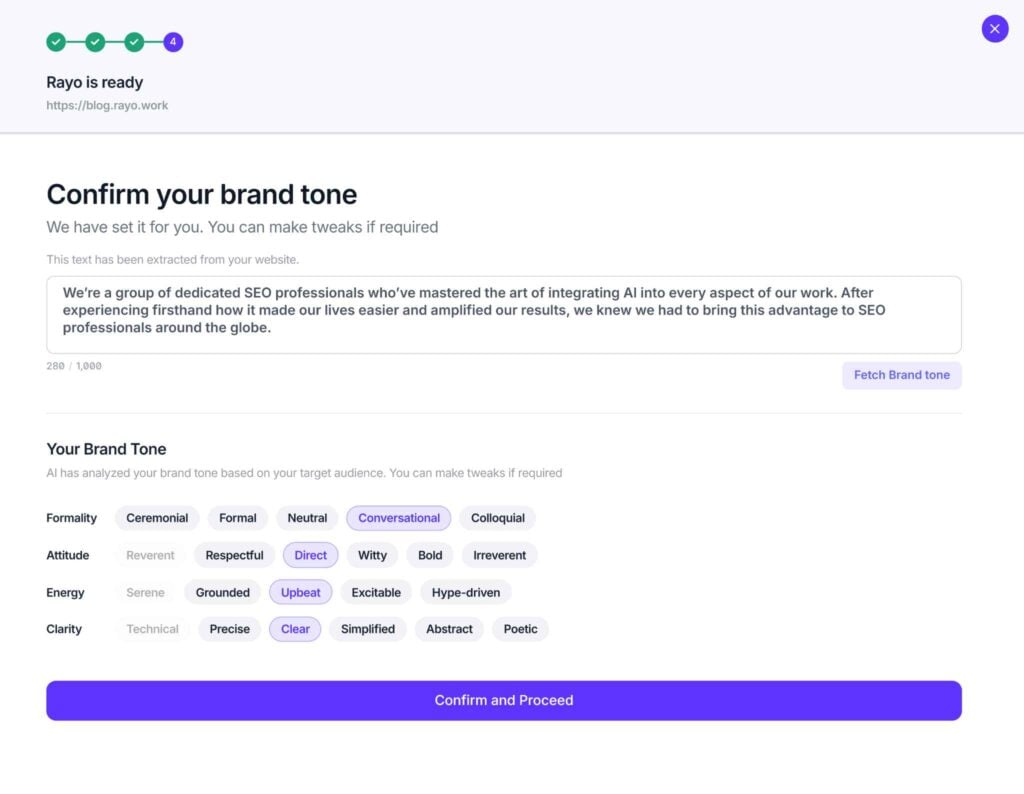The width and height of the screenshot is (1024, 794).
Task: Click the second completed step checkmark
Action: (95, 42)
